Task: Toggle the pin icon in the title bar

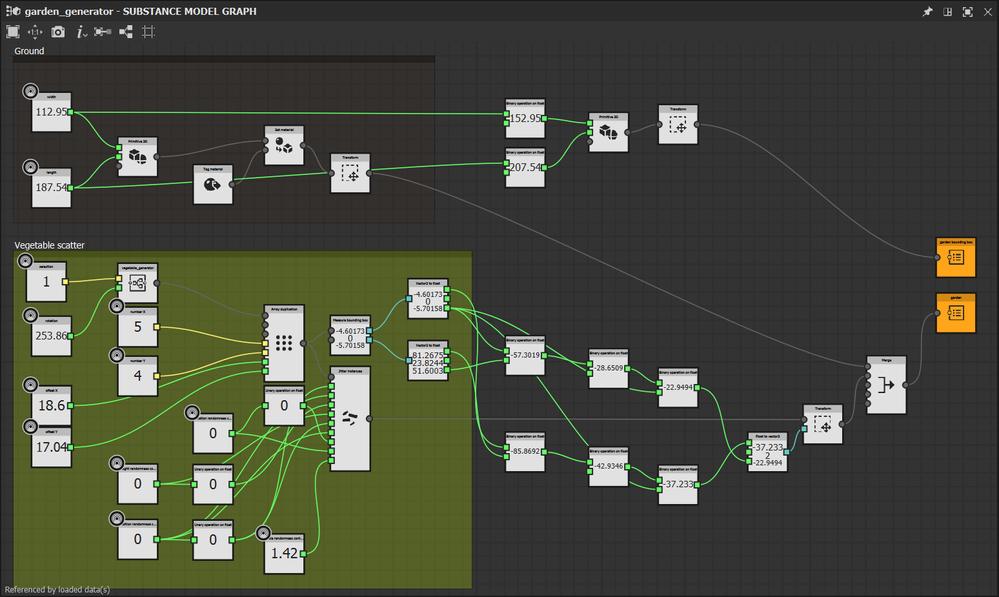Action: pyautogui.click(x=928, y=11)
